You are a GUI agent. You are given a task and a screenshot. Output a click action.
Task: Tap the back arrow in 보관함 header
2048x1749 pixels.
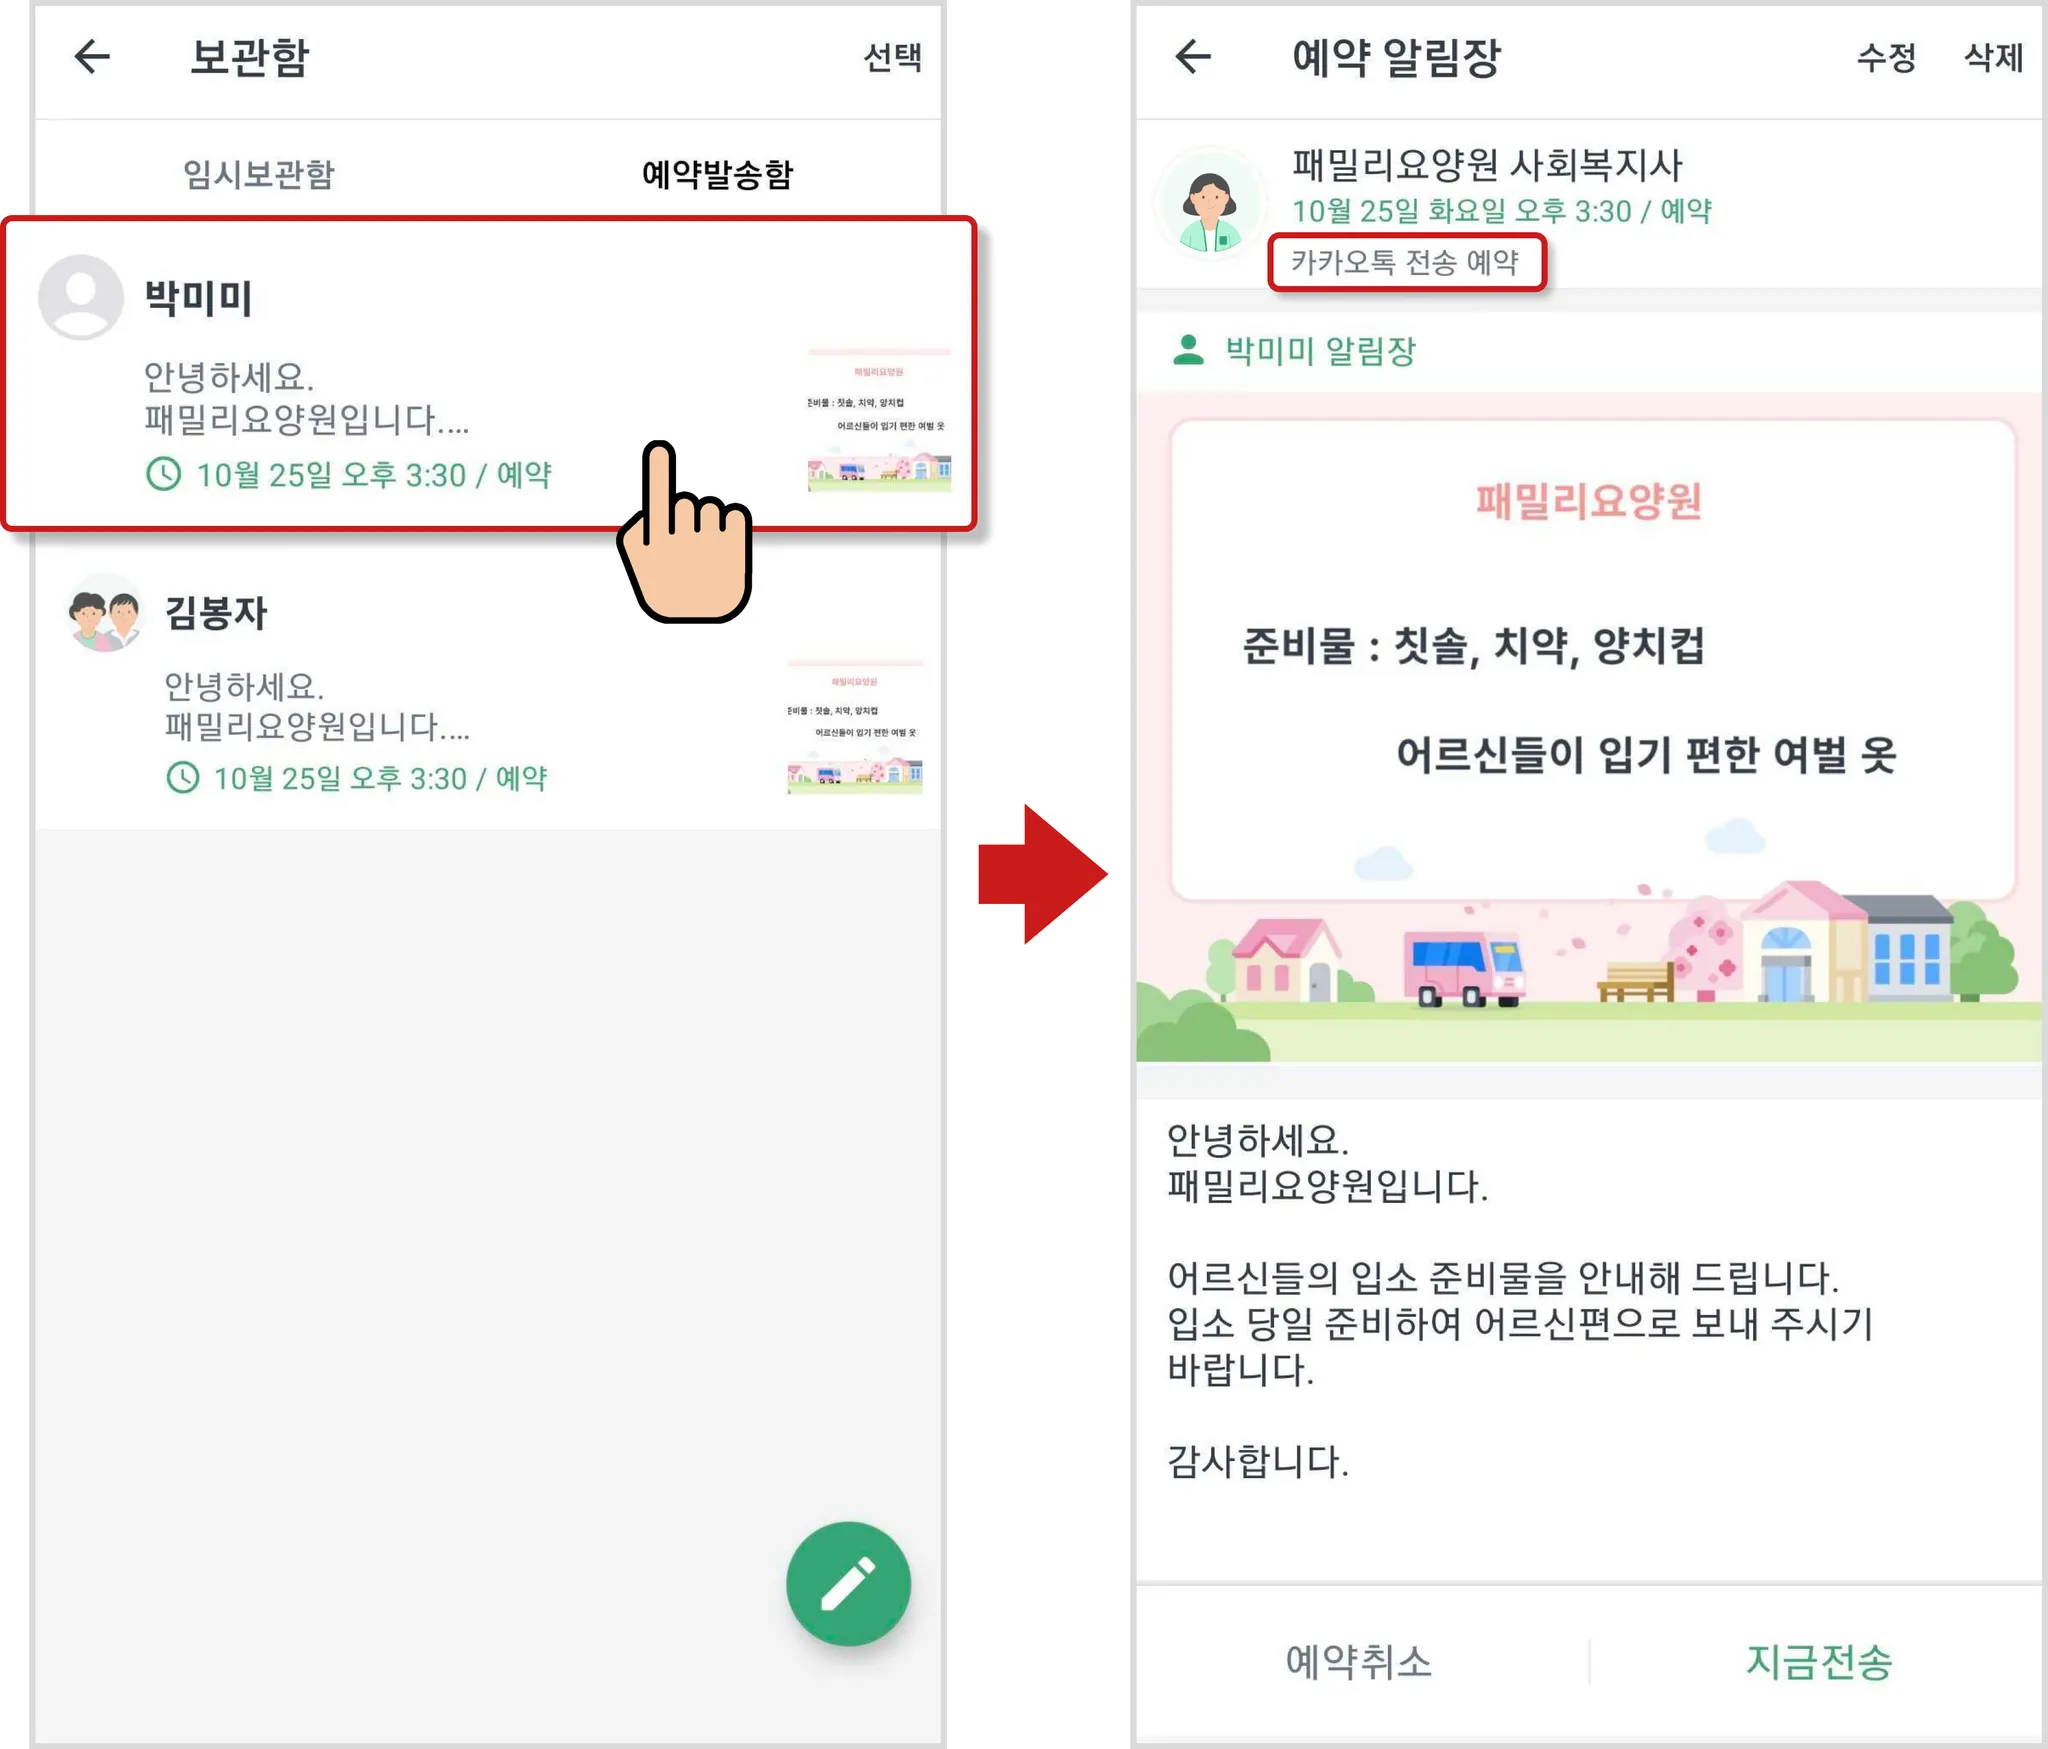tap(92, 56)
